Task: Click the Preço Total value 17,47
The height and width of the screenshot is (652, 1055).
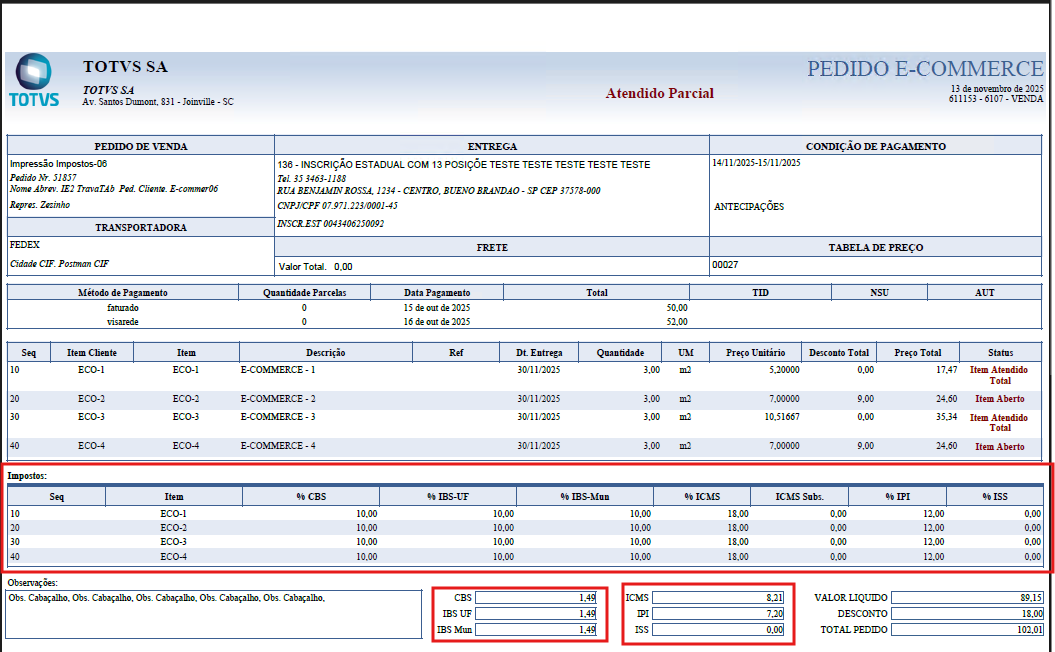Action: coord(946,369)
